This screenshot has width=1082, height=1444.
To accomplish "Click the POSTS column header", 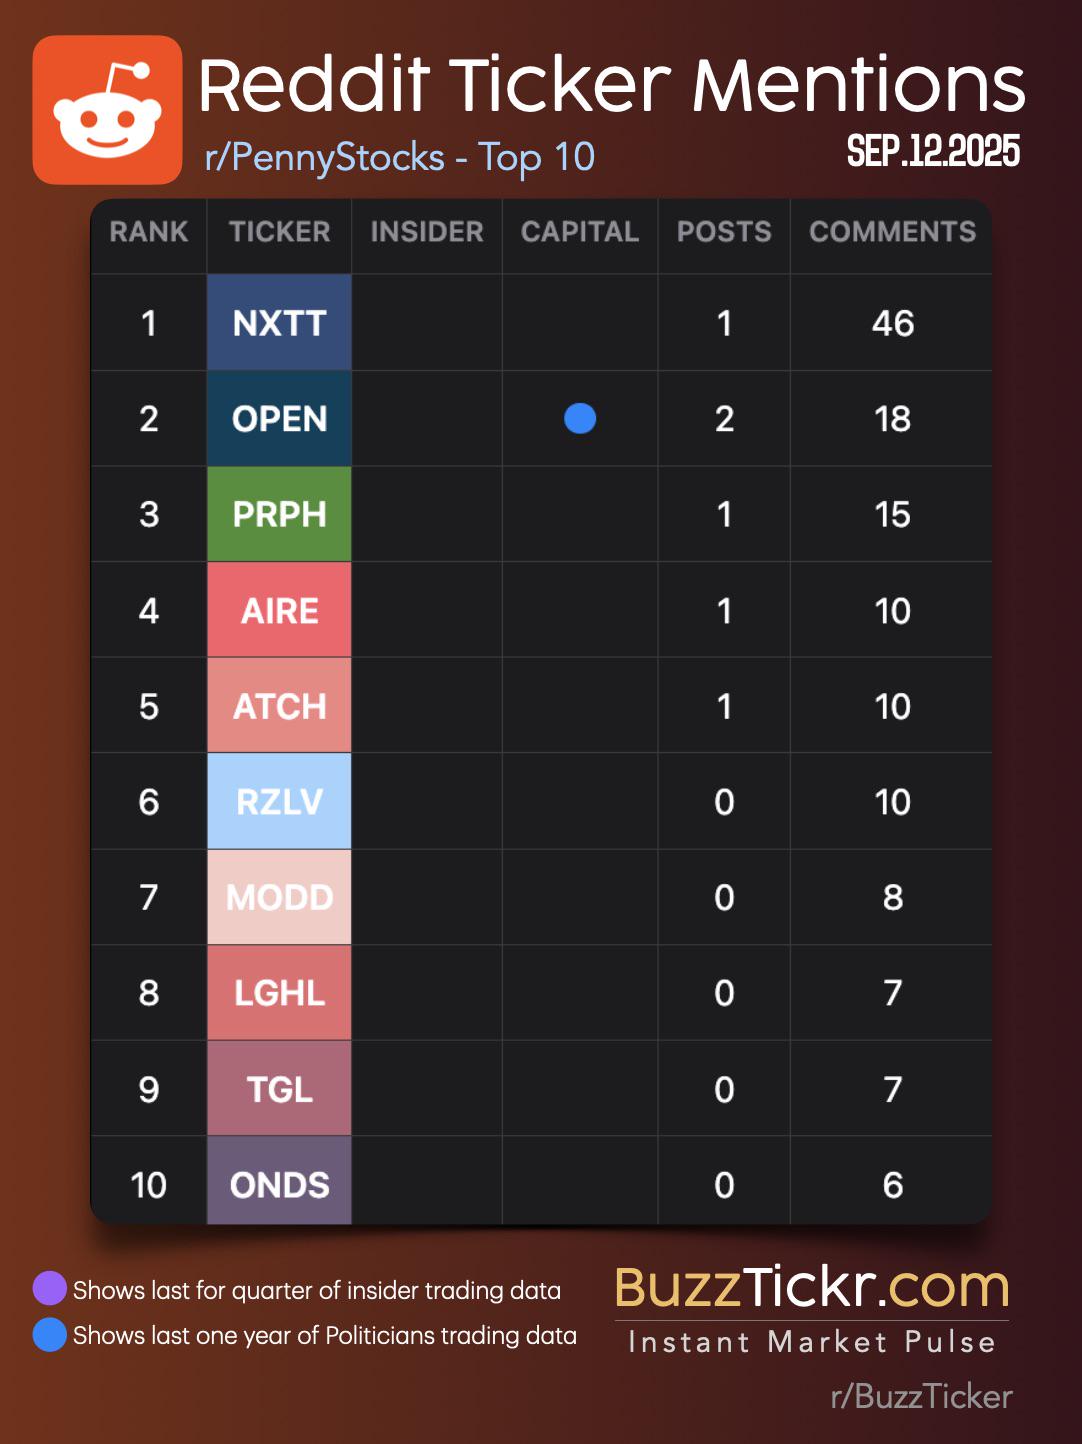I will (724, 232).
